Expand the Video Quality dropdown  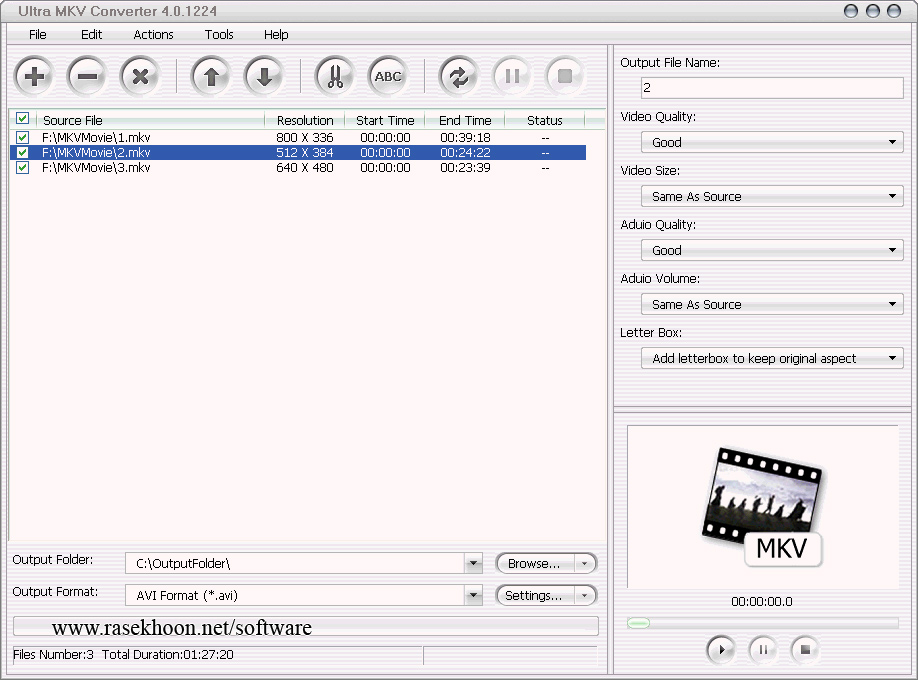coord(772,143)
